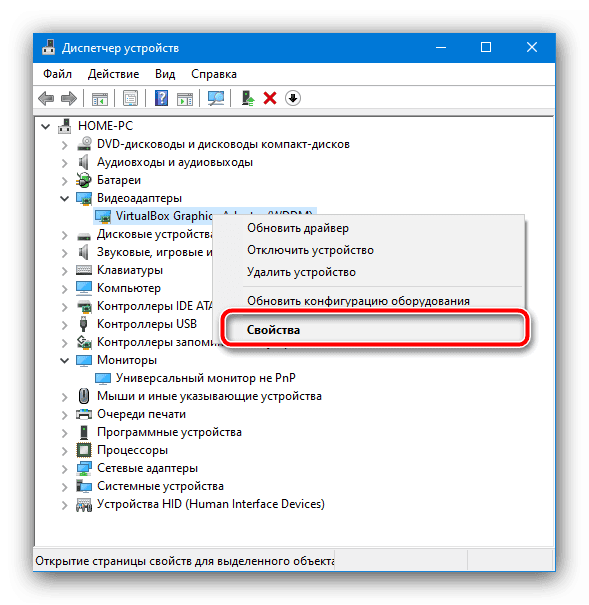Open the blue question mark help icon
The width and height of the screenshot is (589, 605).
161,98
